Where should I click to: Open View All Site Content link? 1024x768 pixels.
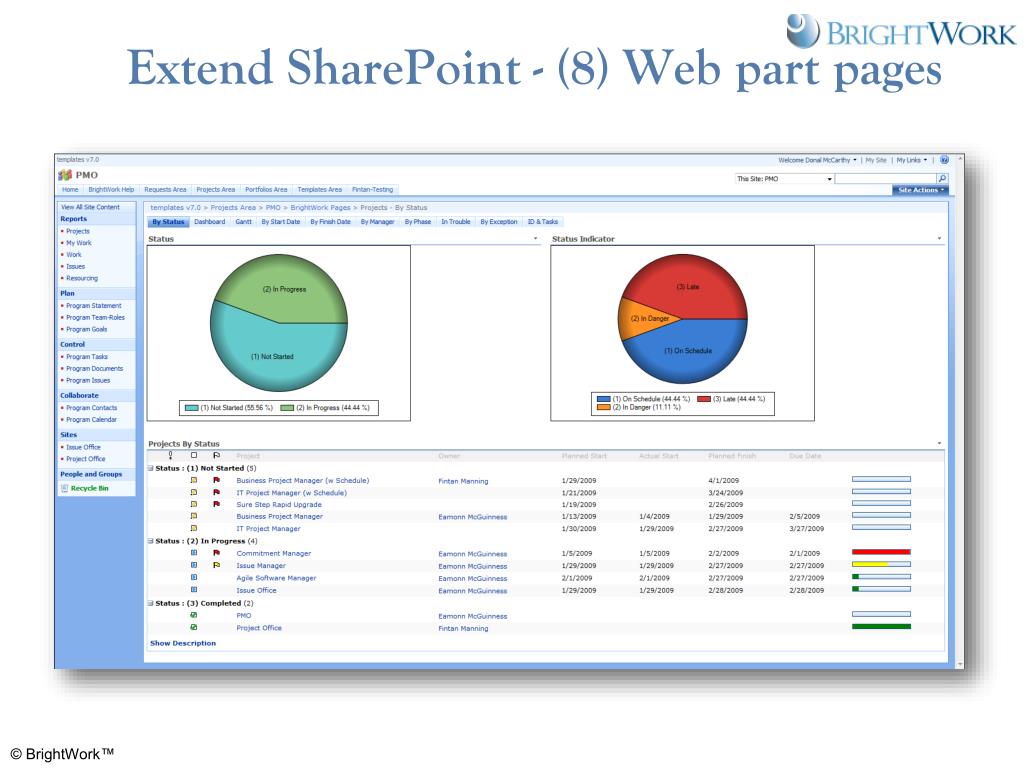(x=90, y=207)
